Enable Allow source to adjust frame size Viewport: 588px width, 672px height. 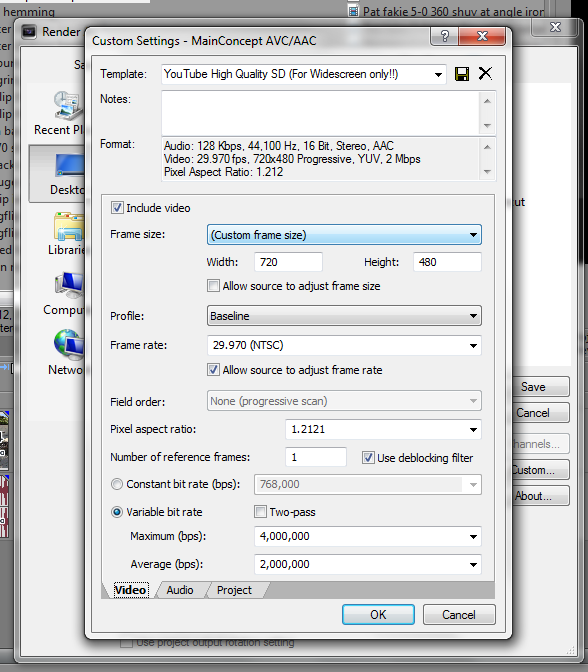coord(213,286)
